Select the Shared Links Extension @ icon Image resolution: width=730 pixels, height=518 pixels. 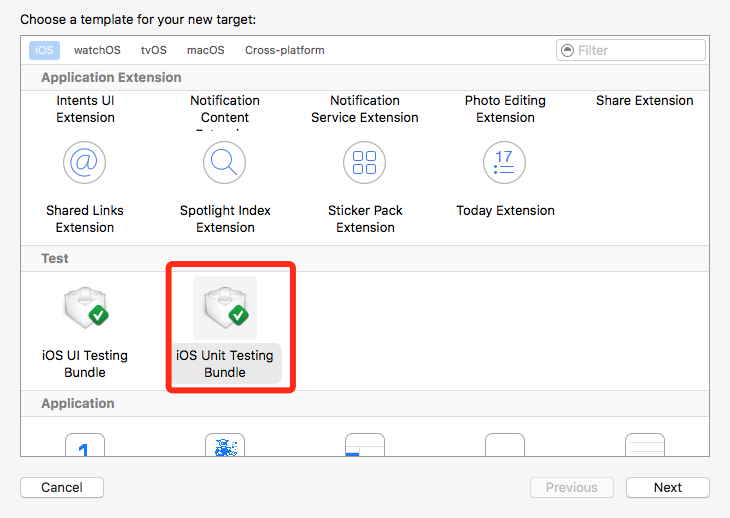point(85,162)
